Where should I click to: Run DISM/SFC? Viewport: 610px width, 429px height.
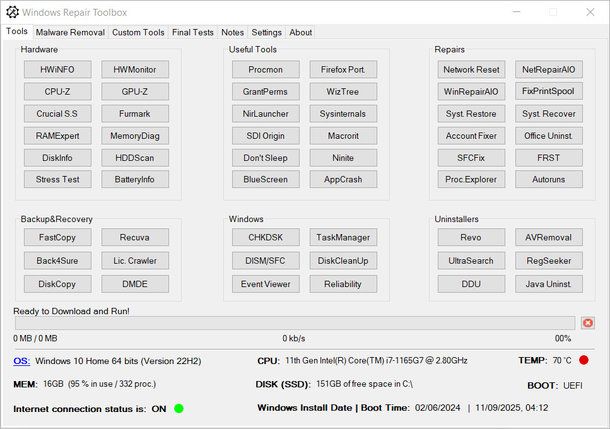(x=266, y=261)
